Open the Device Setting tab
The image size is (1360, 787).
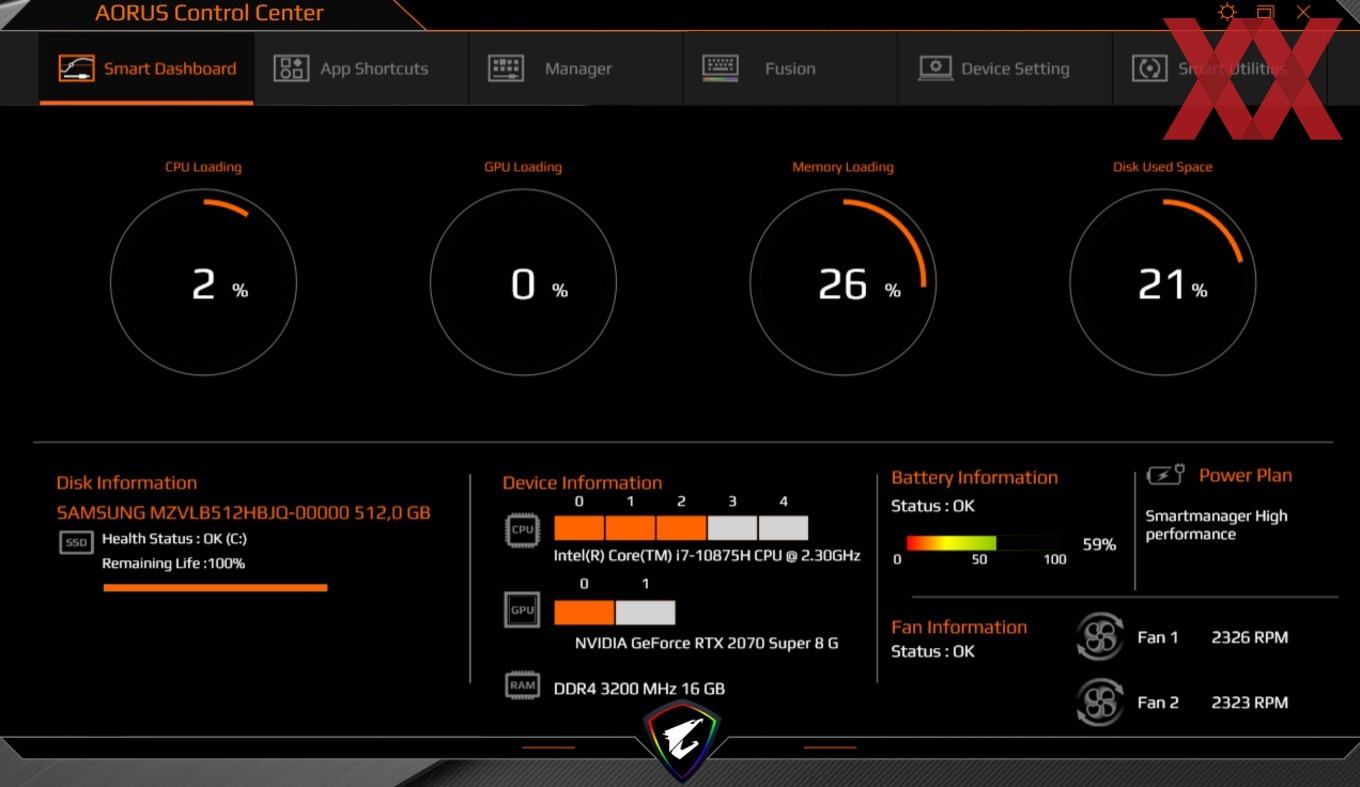[1005, 68]
